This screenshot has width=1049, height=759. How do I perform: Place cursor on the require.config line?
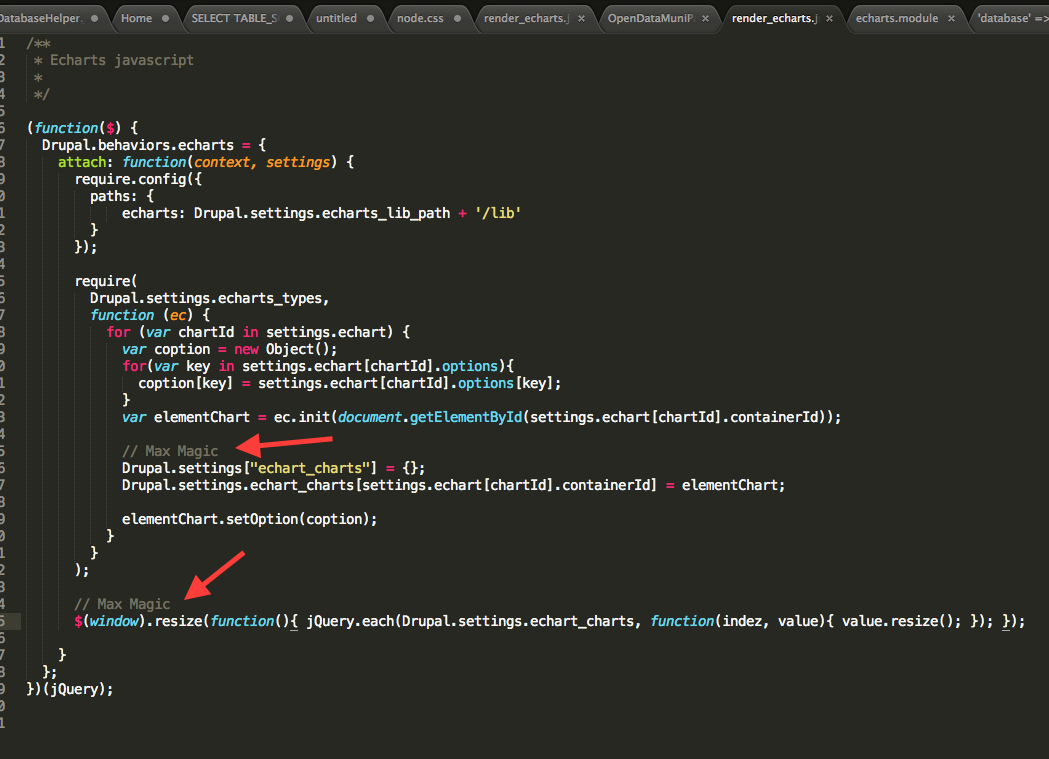(138, 178)
